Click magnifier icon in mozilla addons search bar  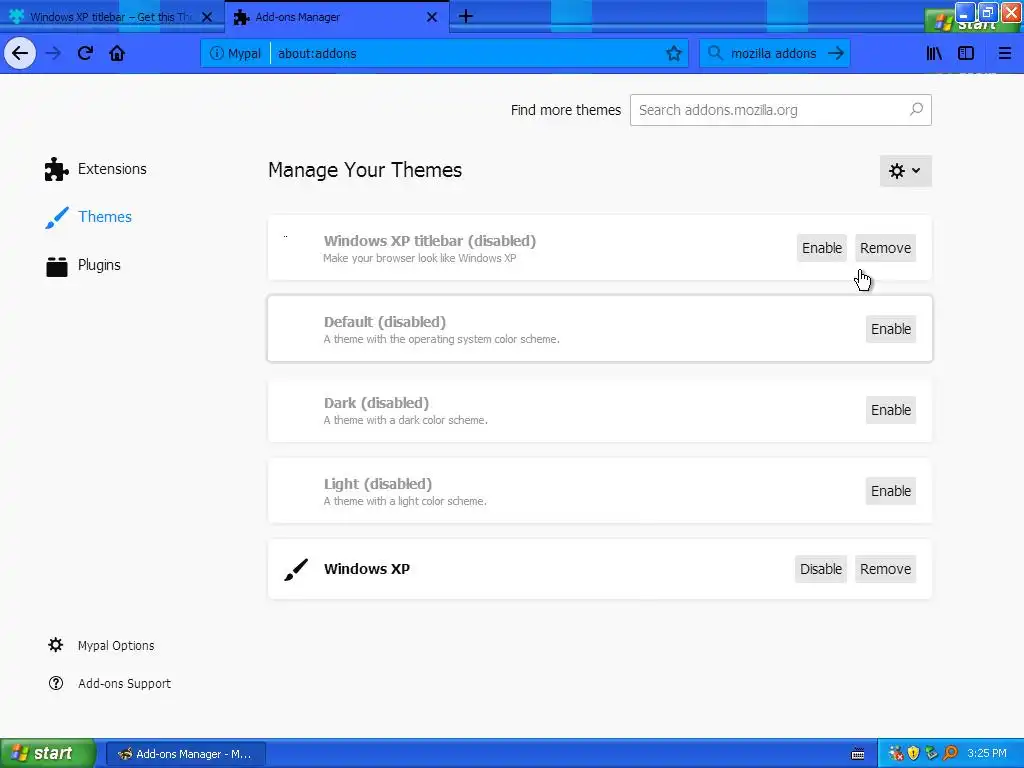(x=715, y=53)
